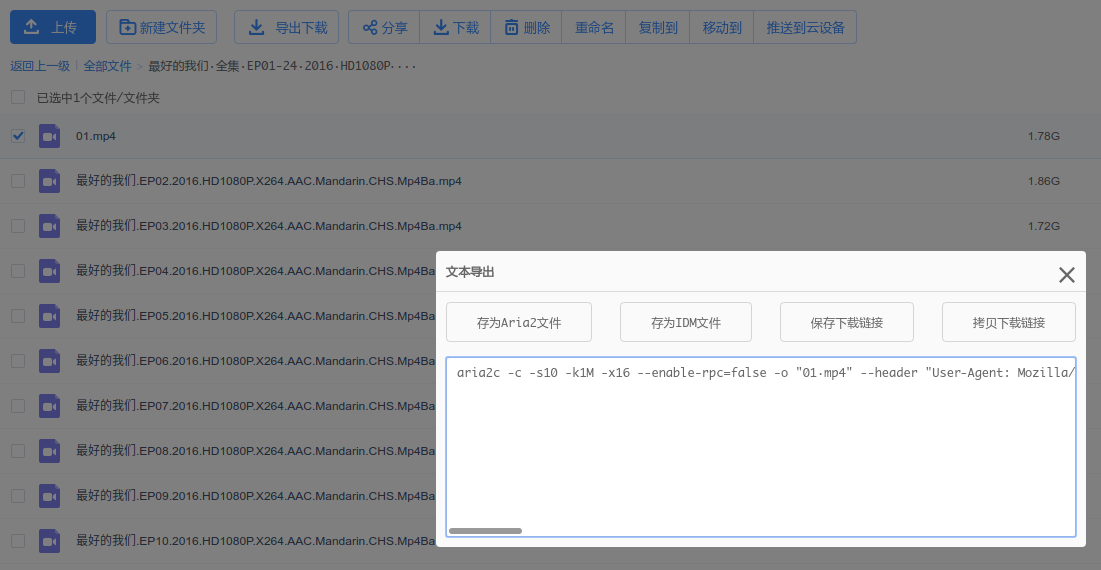Click inside the aria2c command text area
1101x570 pixels.
click(761, 447)
